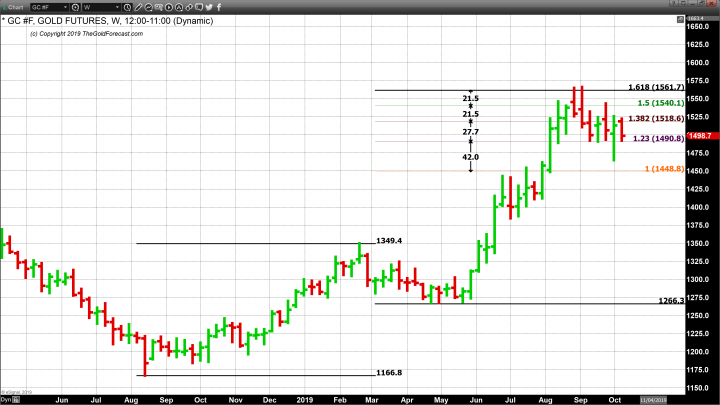Image resolution: width=720 pixels, height=405 pixels.
Task: Click the play button icon in toolbar
Action: point(169,7)
